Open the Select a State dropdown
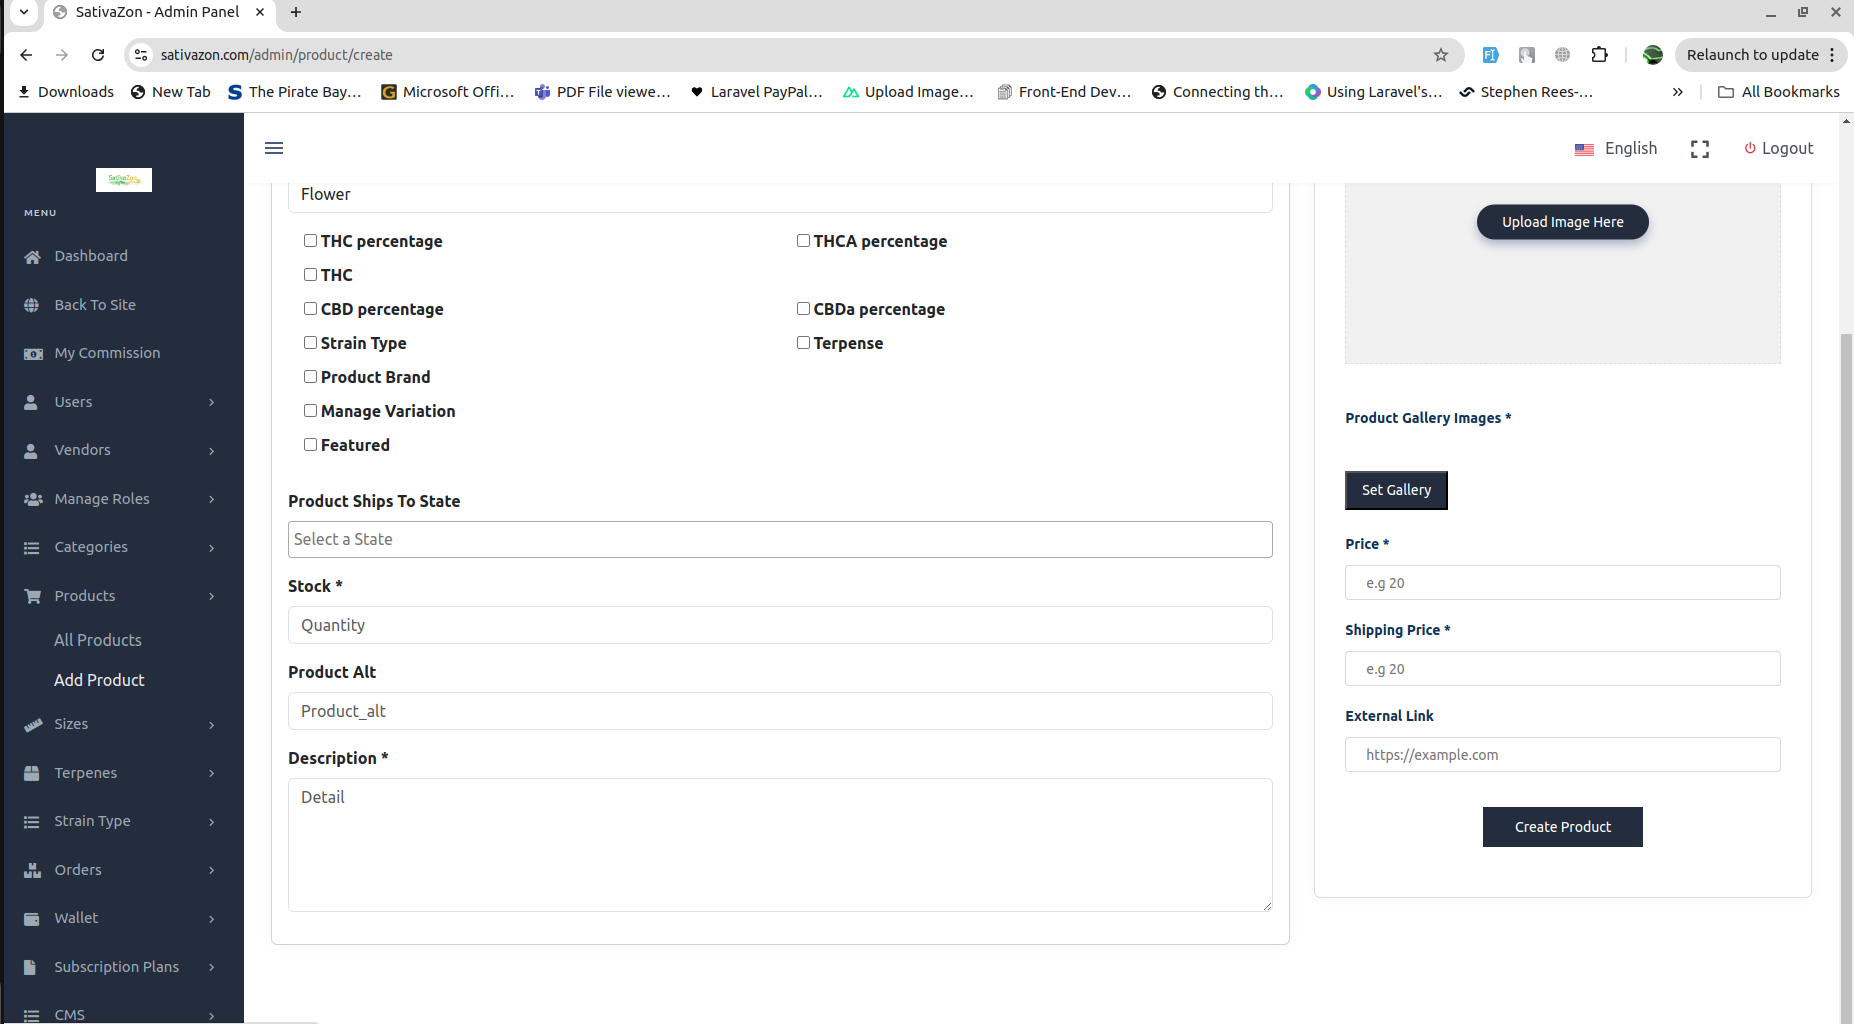The height and width of the screenshot is (1024, 1854). 780,540
